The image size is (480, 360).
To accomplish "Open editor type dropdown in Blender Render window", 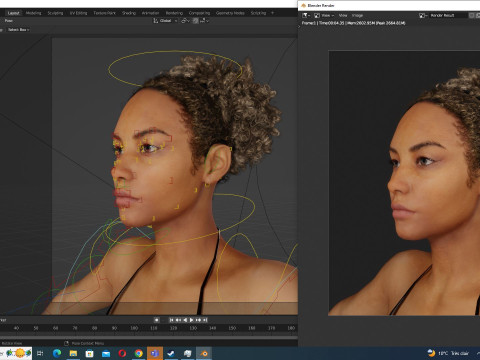I will pos(306,15).
